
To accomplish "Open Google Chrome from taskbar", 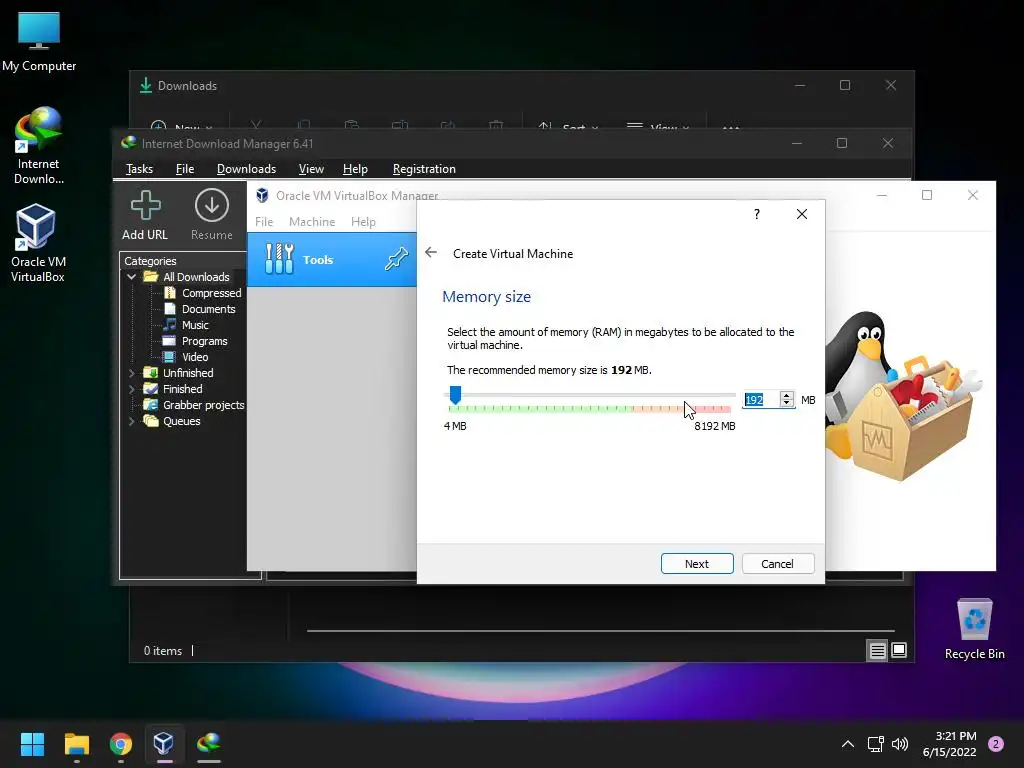I will (x=121, y=743).
